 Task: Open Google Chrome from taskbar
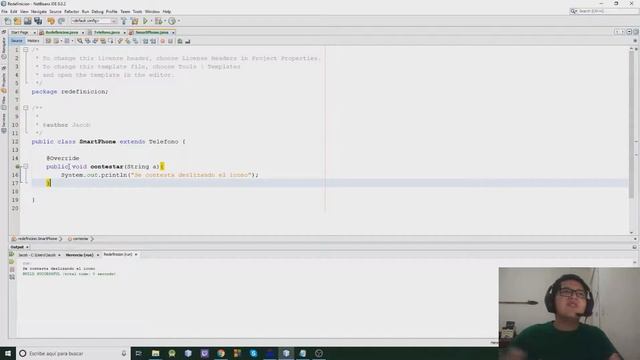pos(221,353)
